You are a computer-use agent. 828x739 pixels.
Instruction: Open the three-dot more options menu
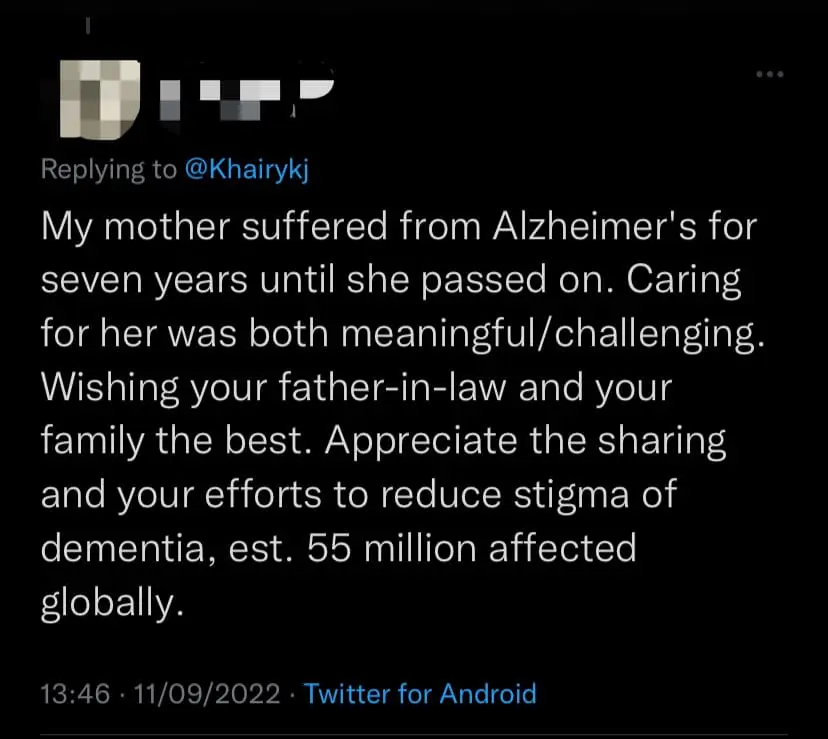point(769,75)
